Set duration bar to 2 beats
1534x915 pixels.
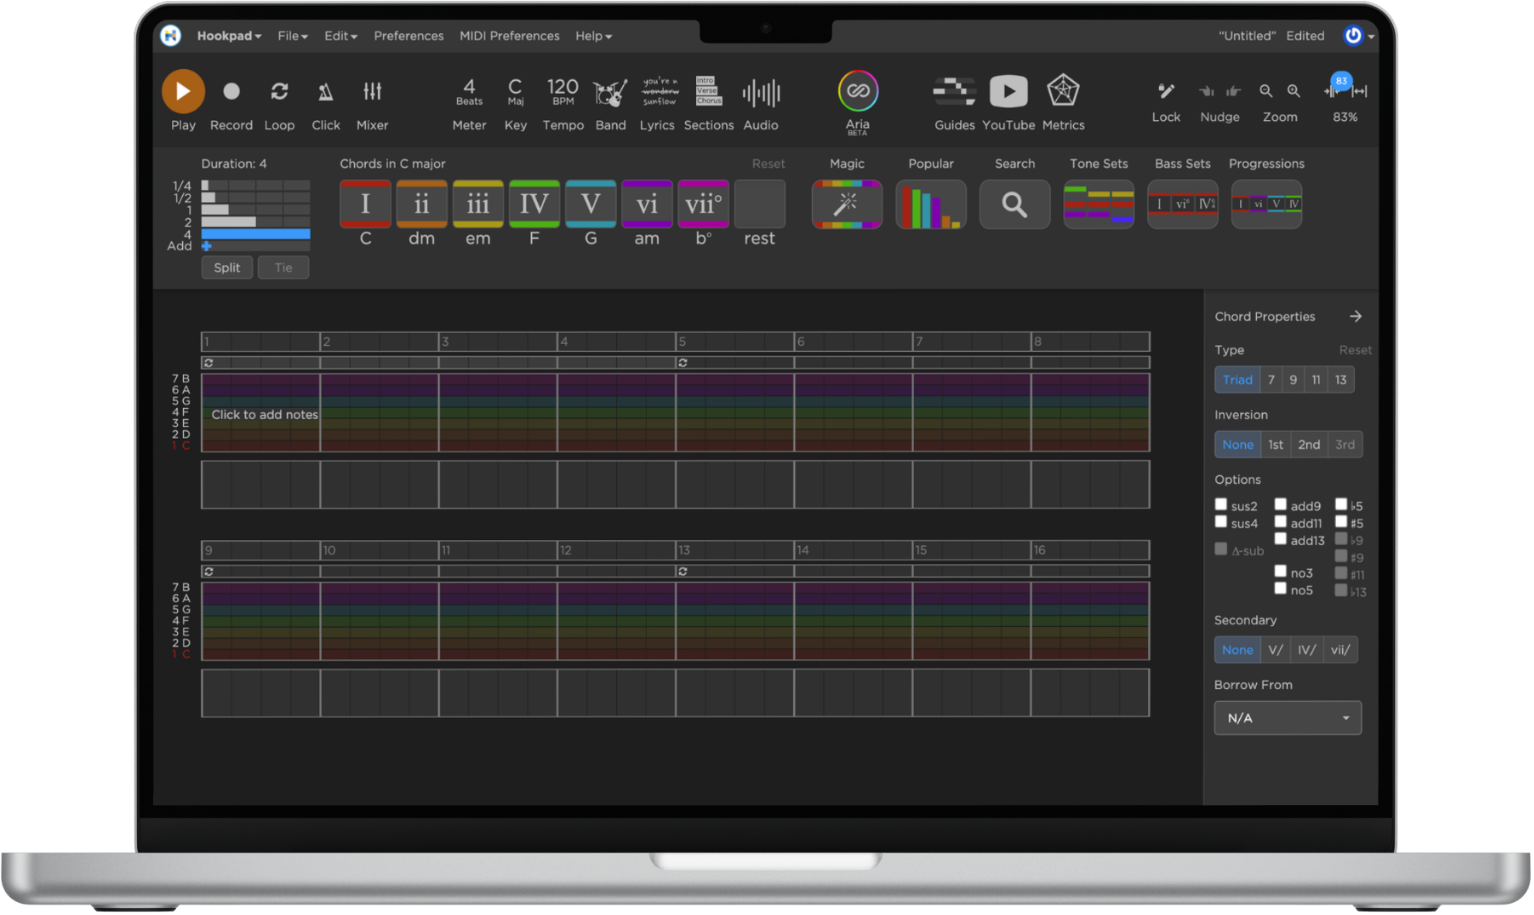click(x=256, y=222)
